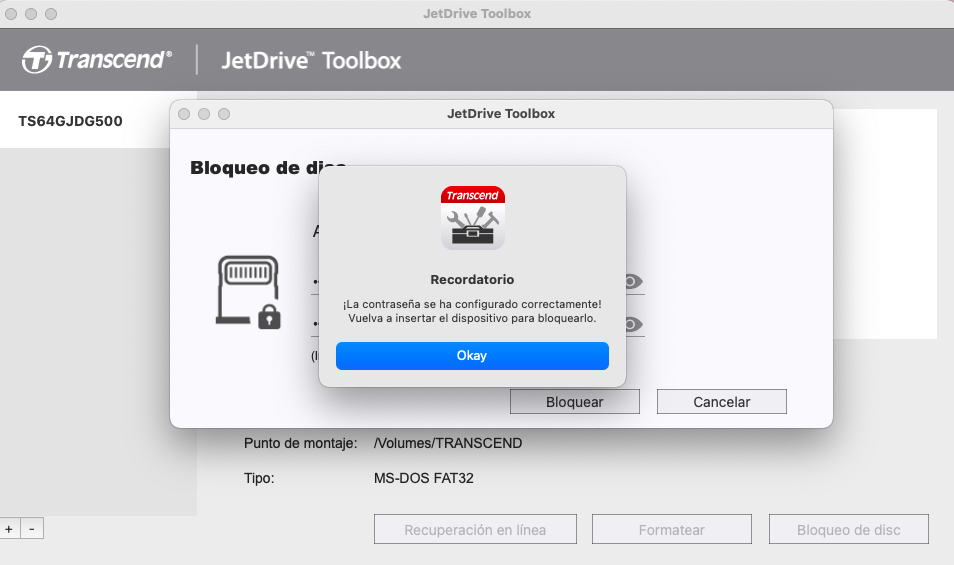Click the Tipo label
This screenshot has height=565, width=954.
pos(259,479)
